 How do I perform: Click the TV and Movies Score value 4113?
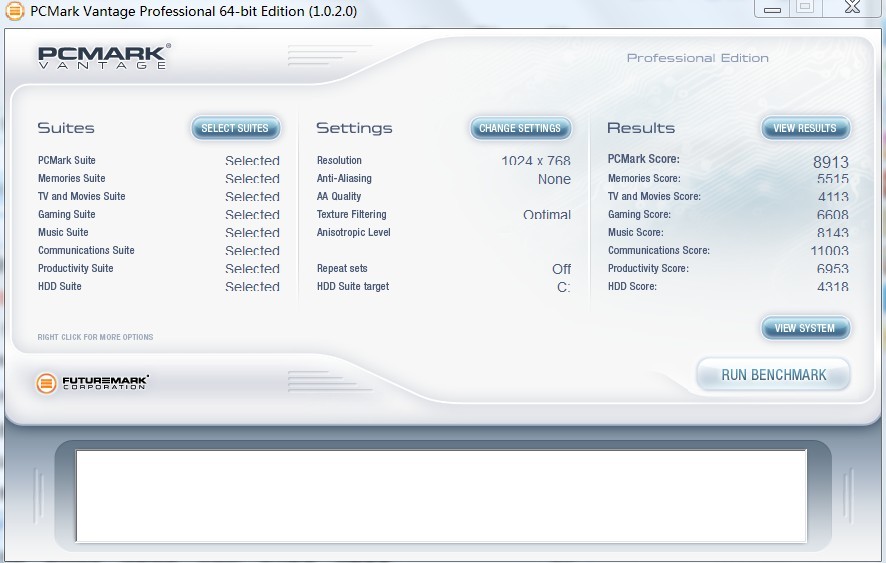[833, 197]
